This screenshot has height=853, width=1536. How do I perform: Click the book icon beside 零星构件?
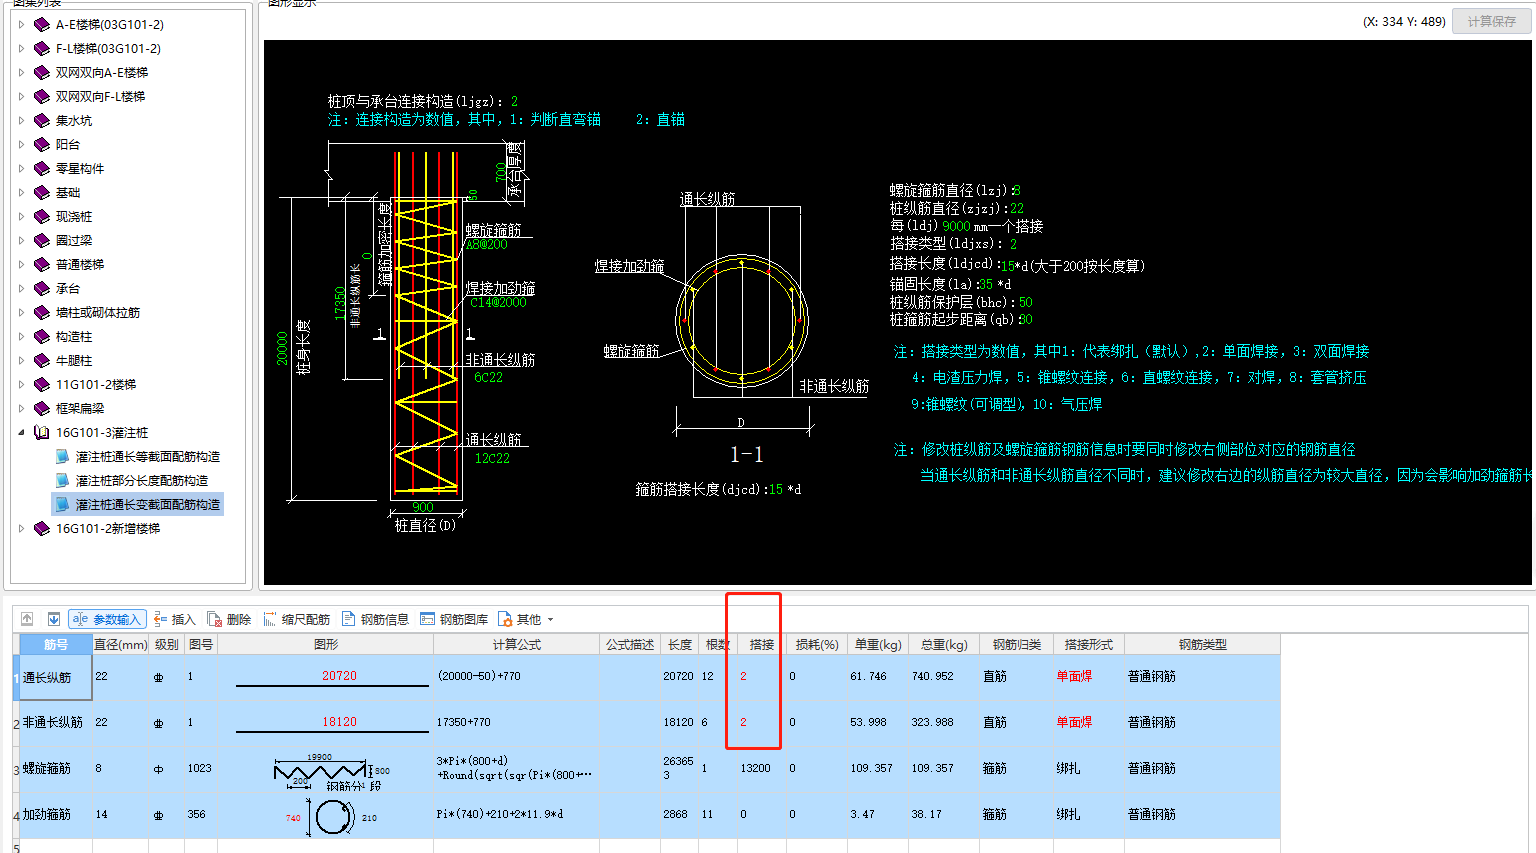click(41, 168)
